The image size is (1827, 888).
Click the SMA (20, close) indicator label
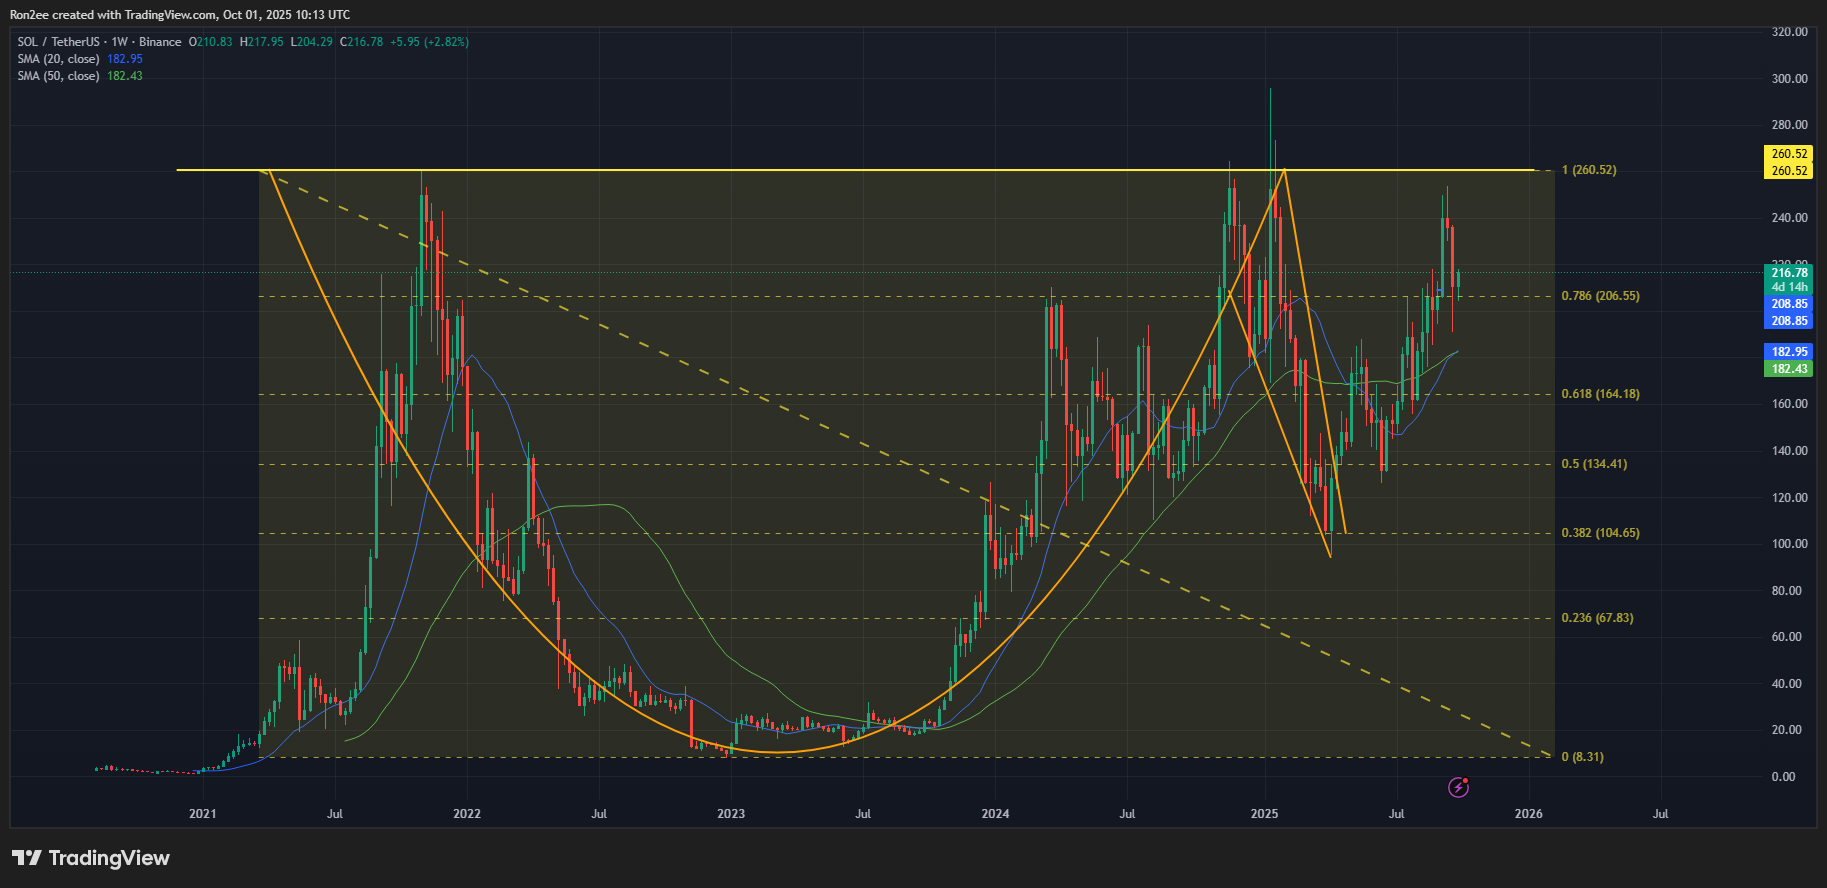click(58, 59)
